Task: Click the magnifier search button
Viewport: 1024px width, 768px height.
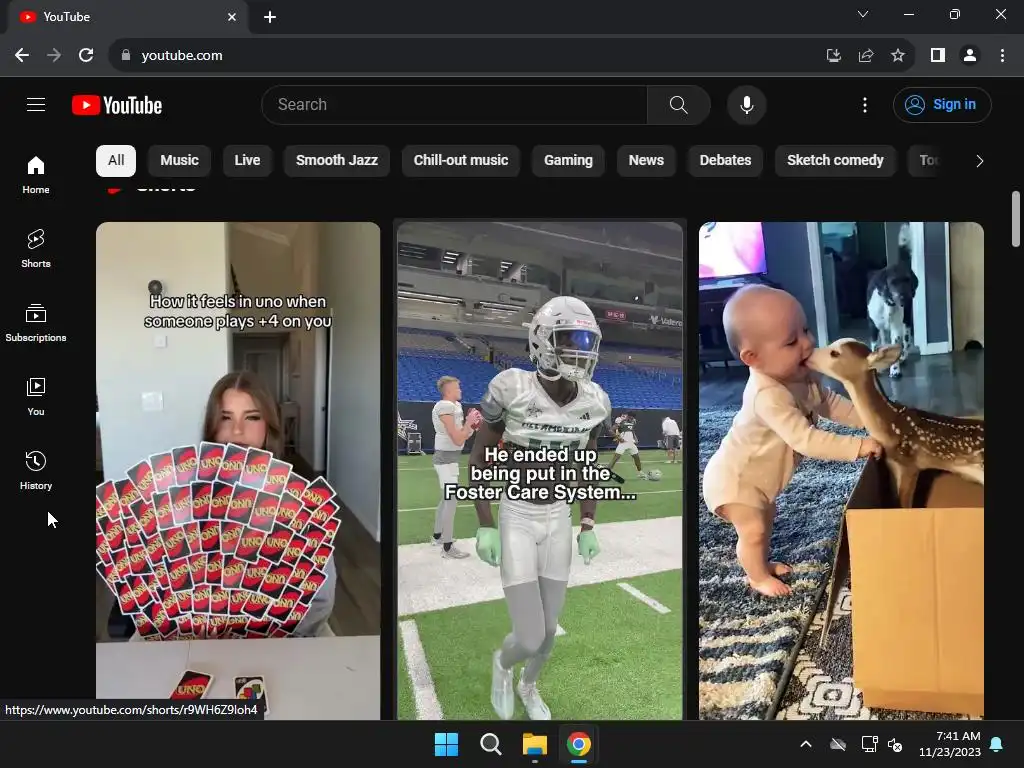Action: [x=679, y=104]
